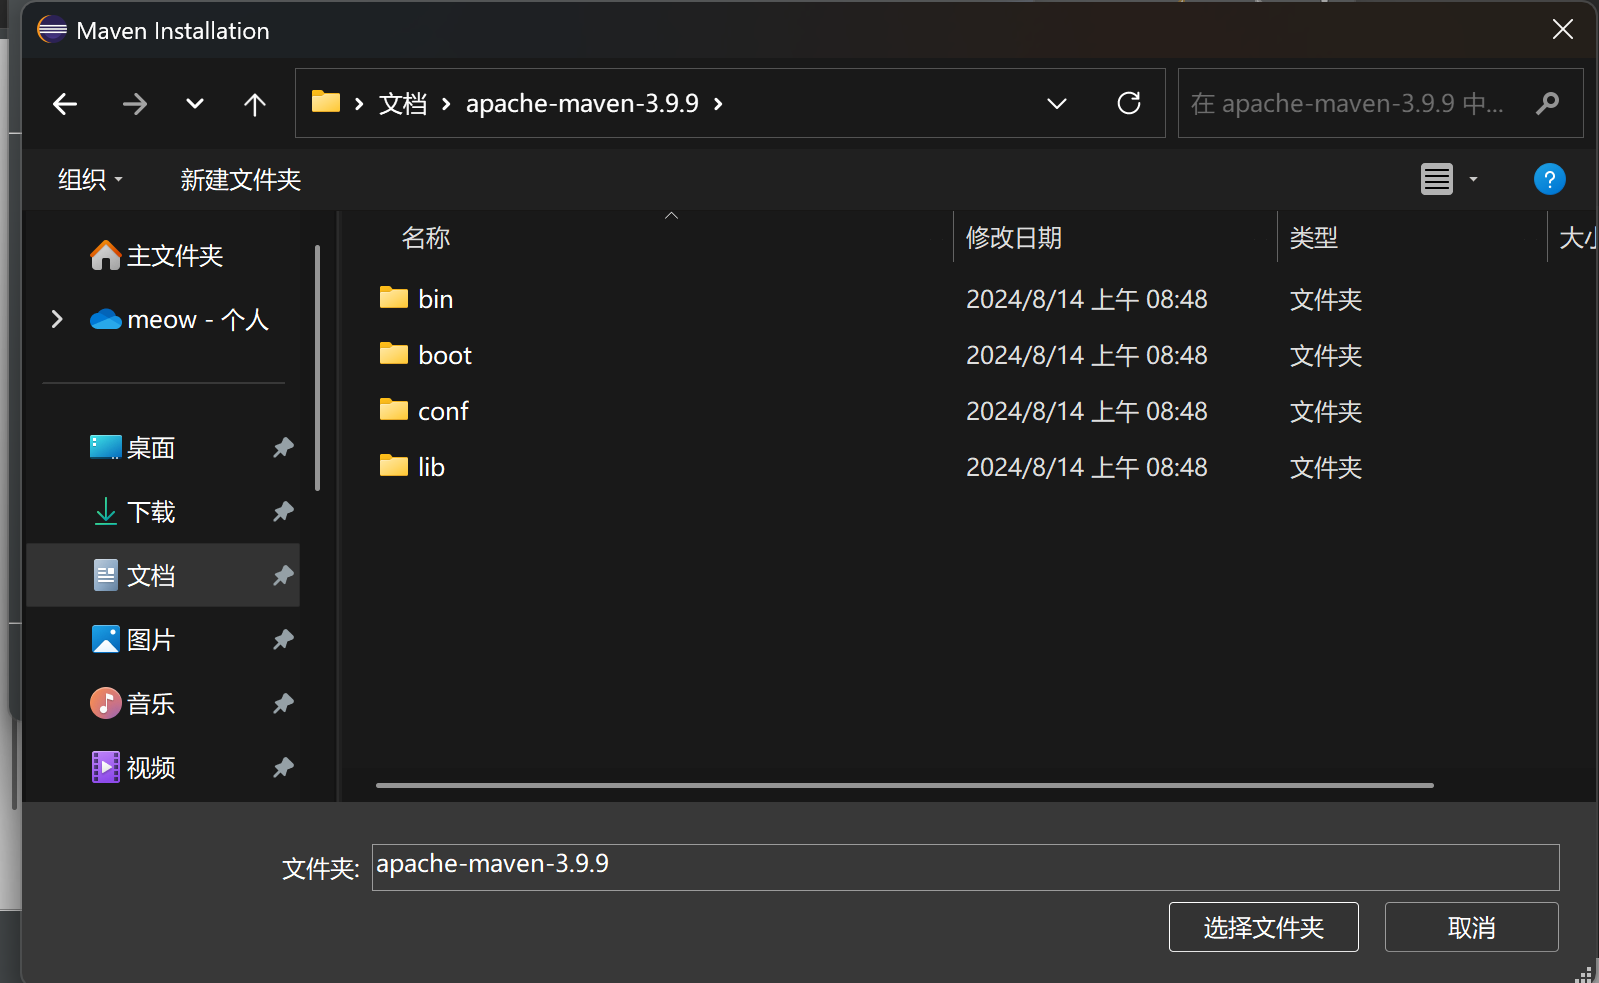Go back to previous folder
The image size is (1599, 983).
(65, 104)
